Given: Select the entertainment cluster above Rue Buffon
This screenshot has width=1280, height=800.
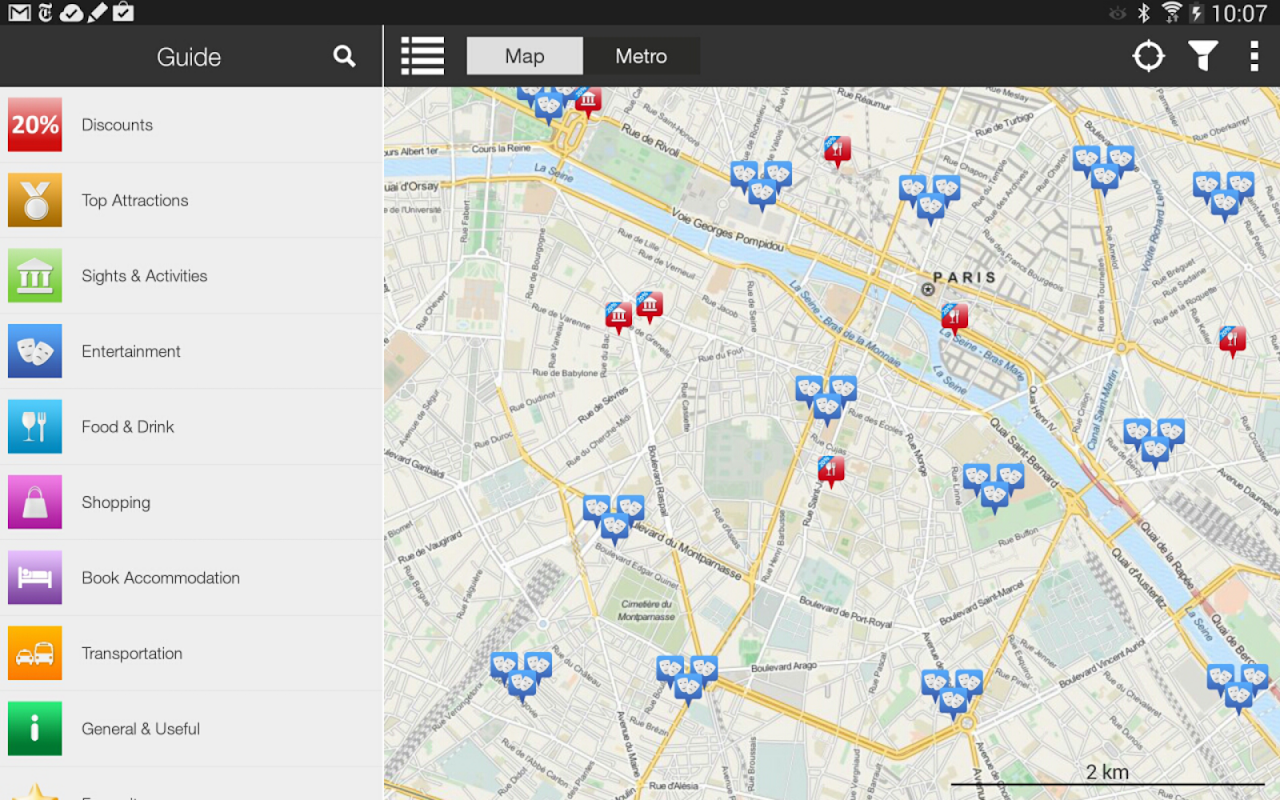Looking at the screenshot, I should [994, 487].
